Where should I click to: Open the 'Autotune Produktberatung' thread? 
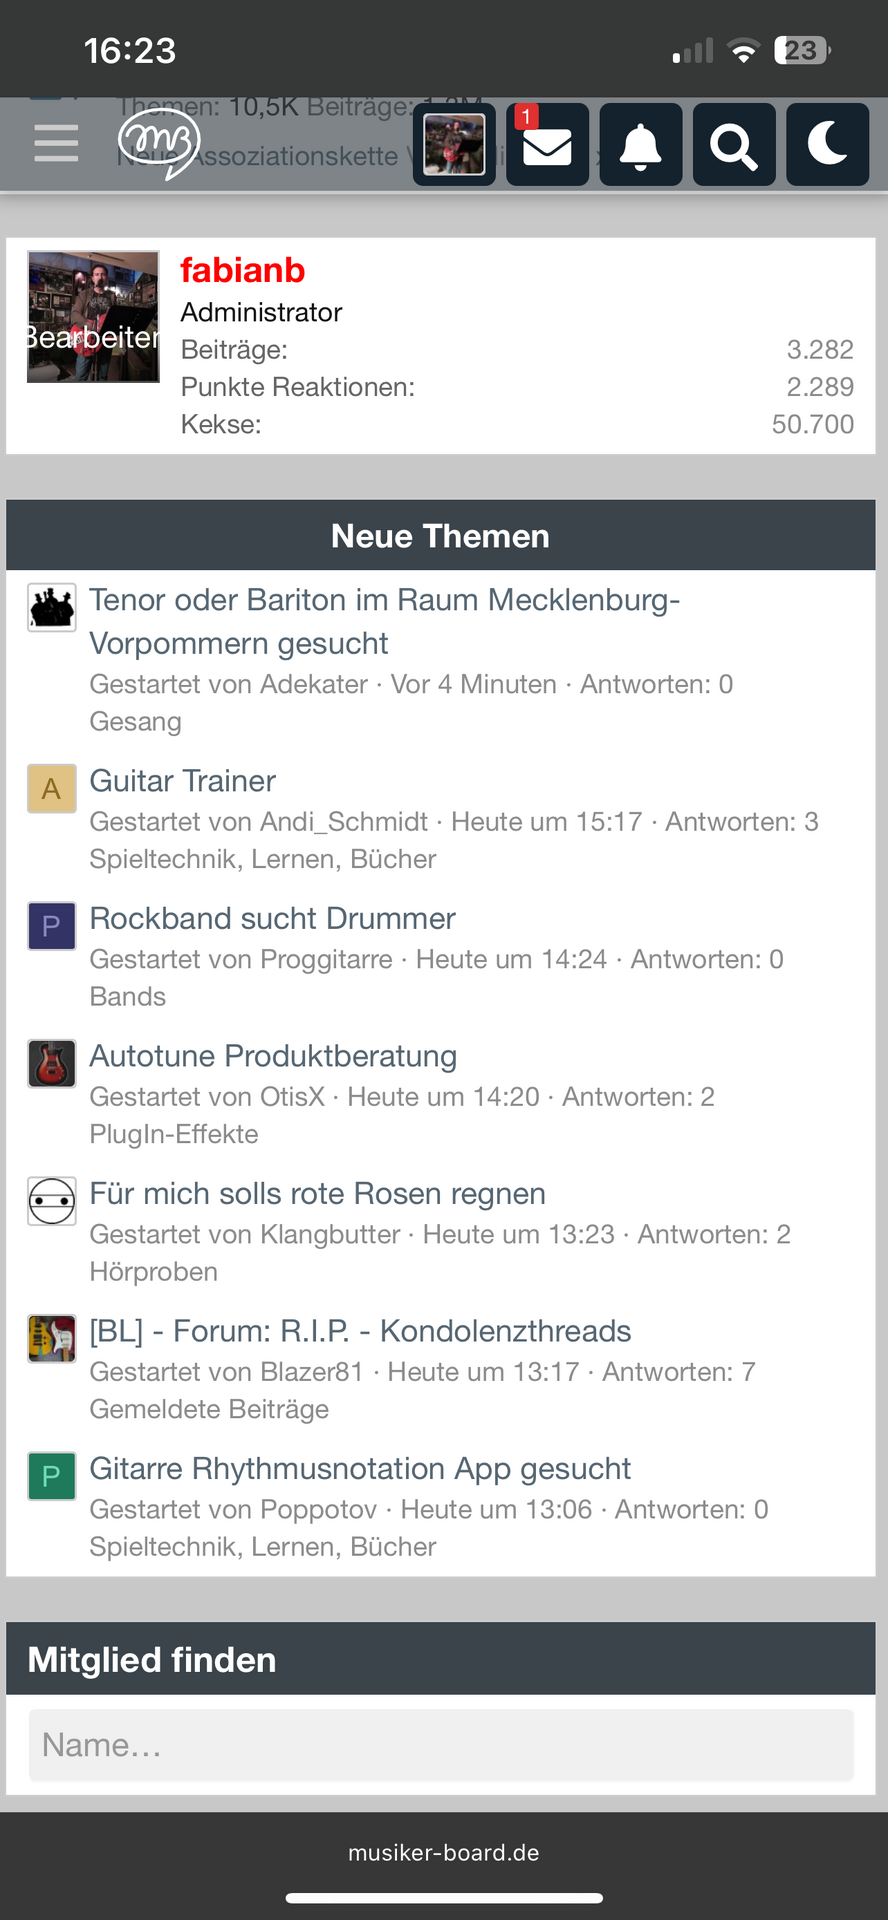click(273, 1056)
